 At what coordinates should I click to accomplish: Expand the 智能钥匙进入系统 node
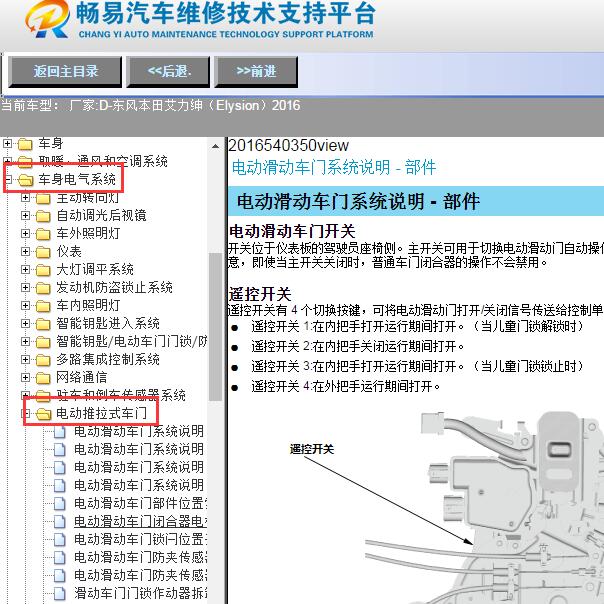25,324
